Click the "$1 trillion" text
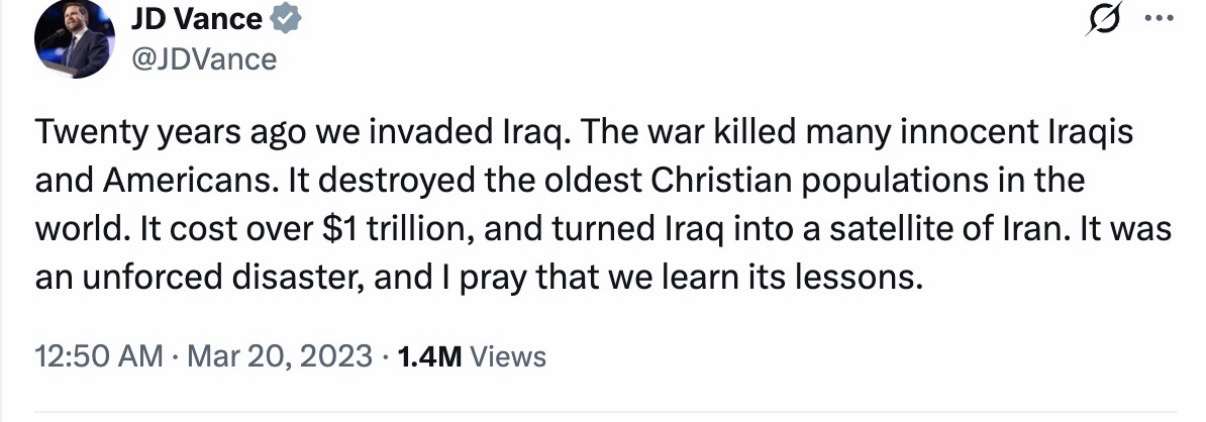This screenshot has width=1206, height=422. [x=391, y=230]
